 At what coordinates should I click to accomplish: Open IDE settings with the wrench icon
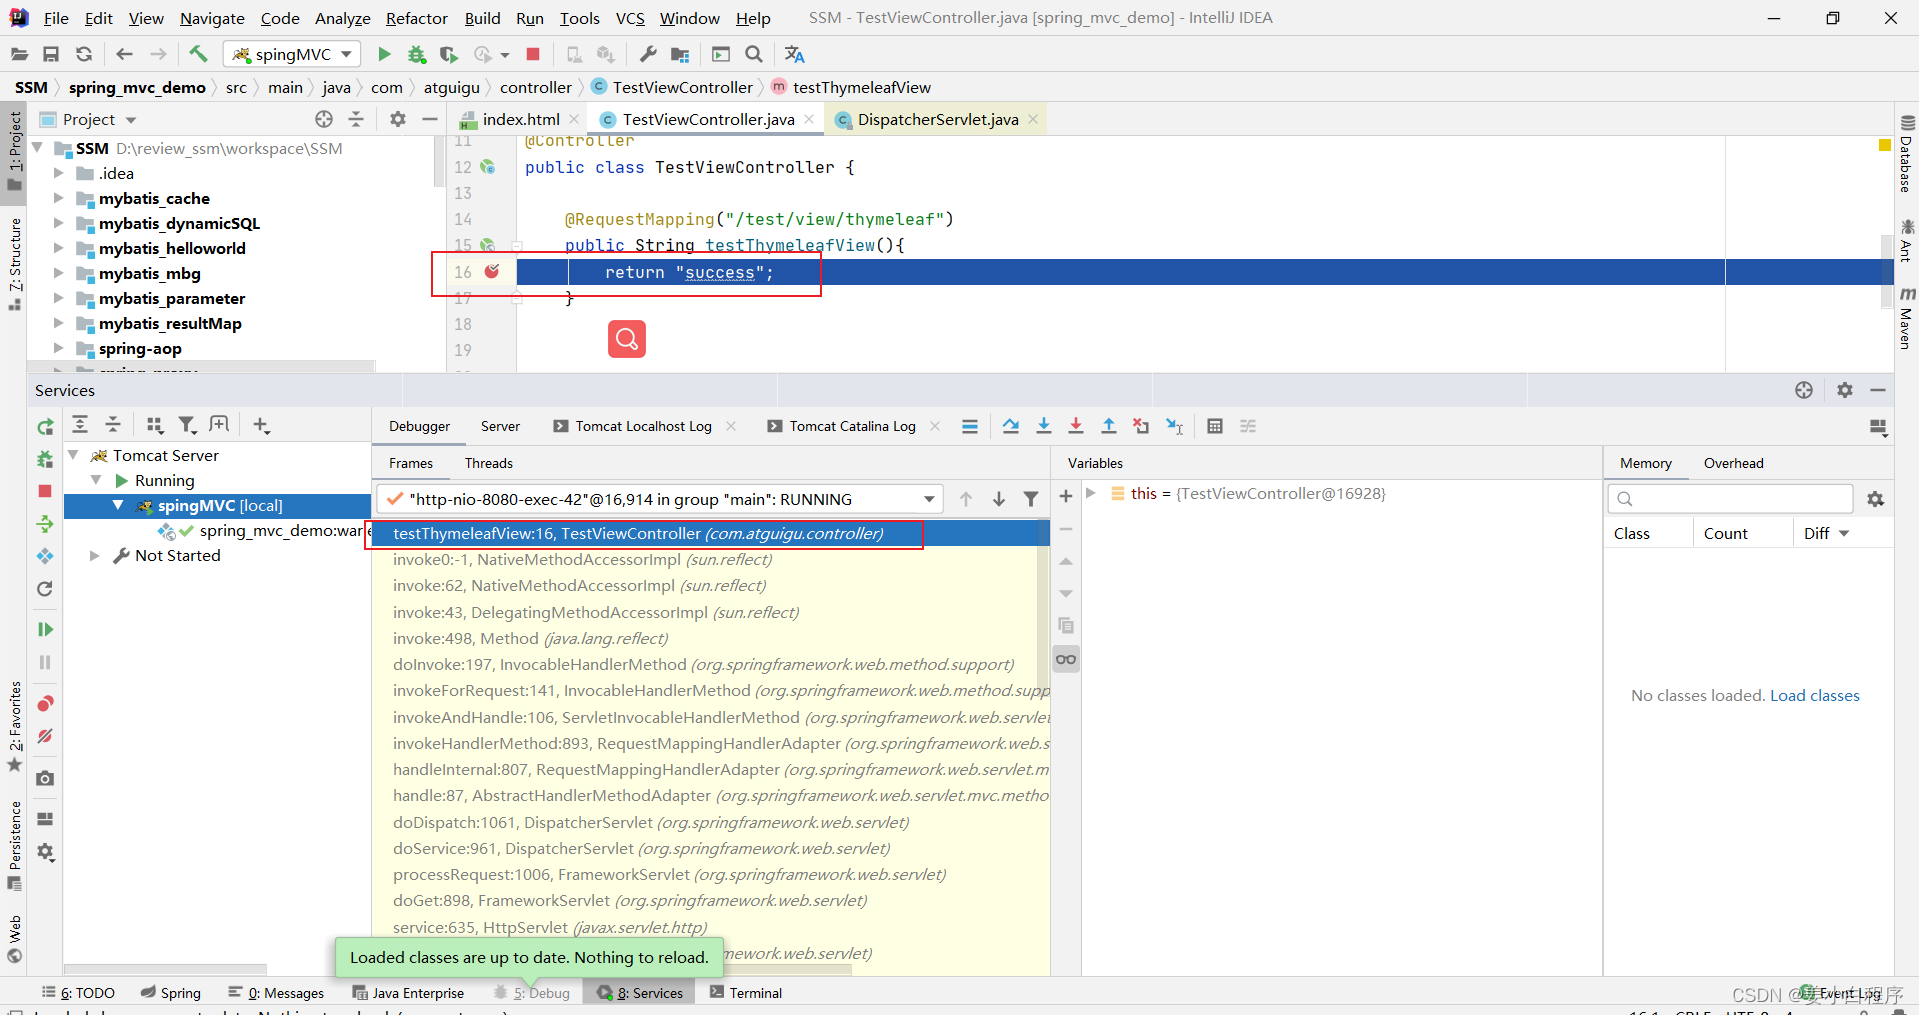647,54
